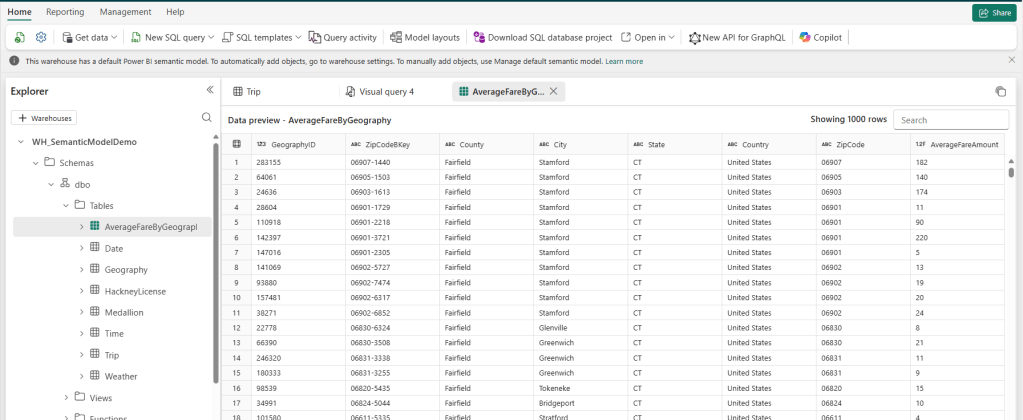The width and height of the screenshot is (1023, 420).
Task: Click the refresh icon in the toolbar
Action: [20, 37]
